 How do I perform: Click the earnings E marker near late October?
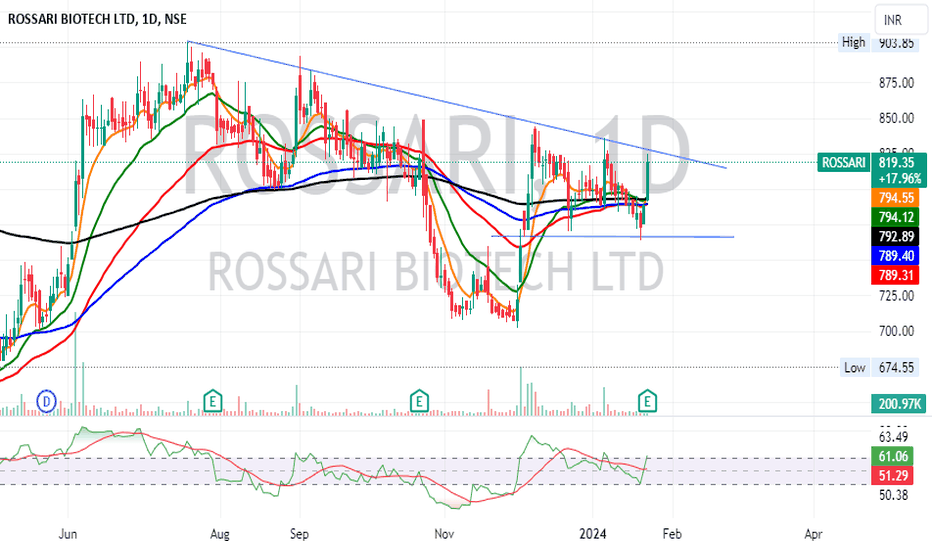pyautogui.click(x=419, y=401)
